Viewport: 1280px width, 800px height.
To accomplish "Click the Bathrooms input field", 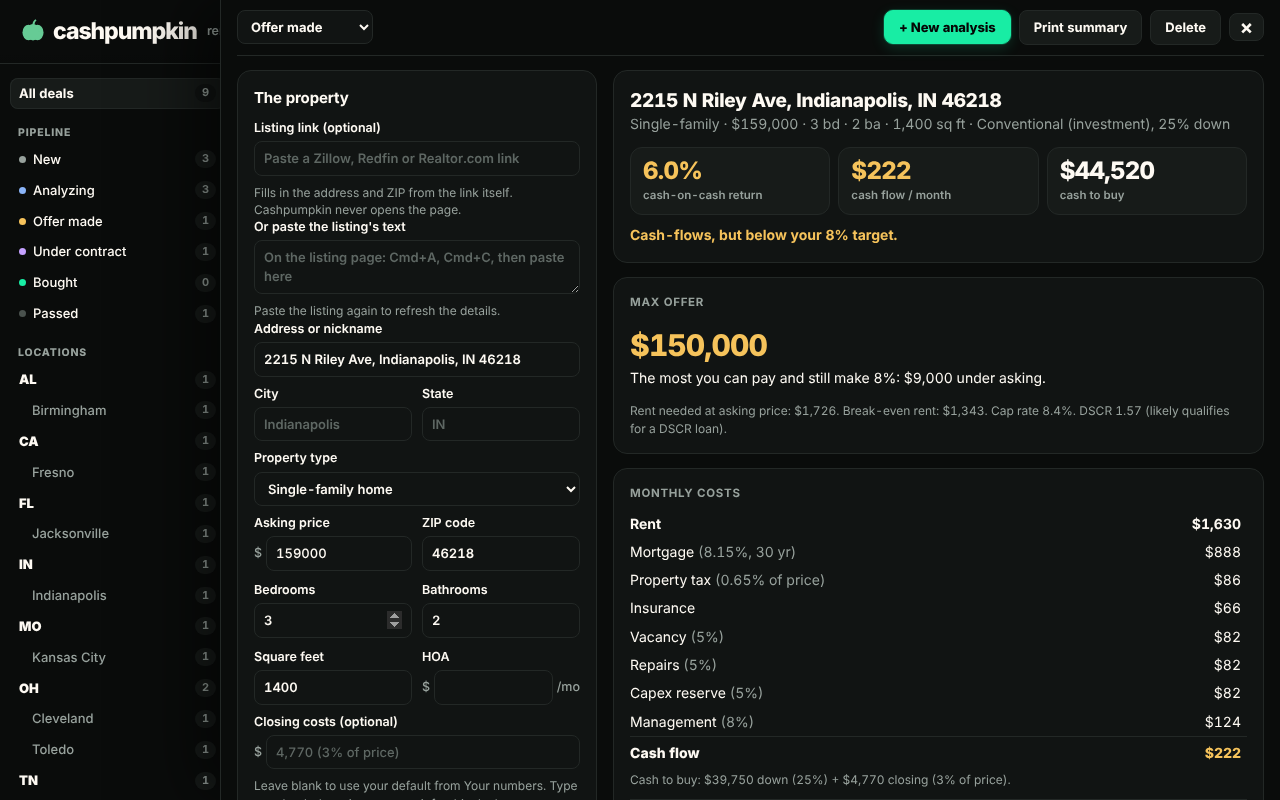I will click(501, 620).
